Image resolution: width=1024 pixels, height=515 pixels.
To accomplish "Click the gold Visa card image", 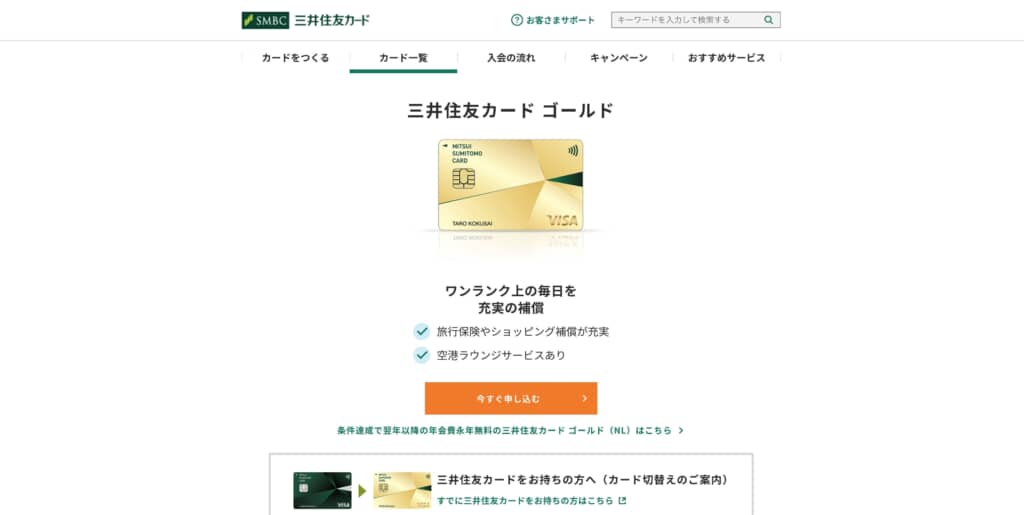I will pyautogui.click(x=511, y=185).
